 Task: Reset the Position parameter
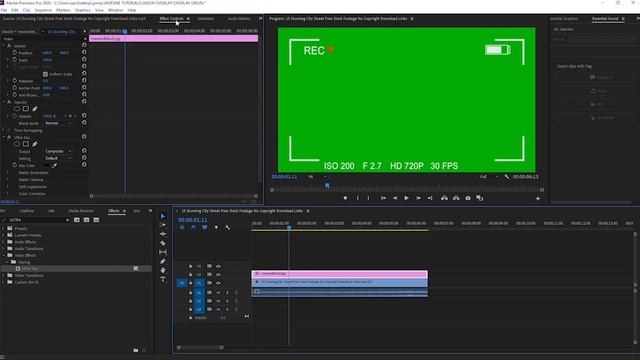84,52
